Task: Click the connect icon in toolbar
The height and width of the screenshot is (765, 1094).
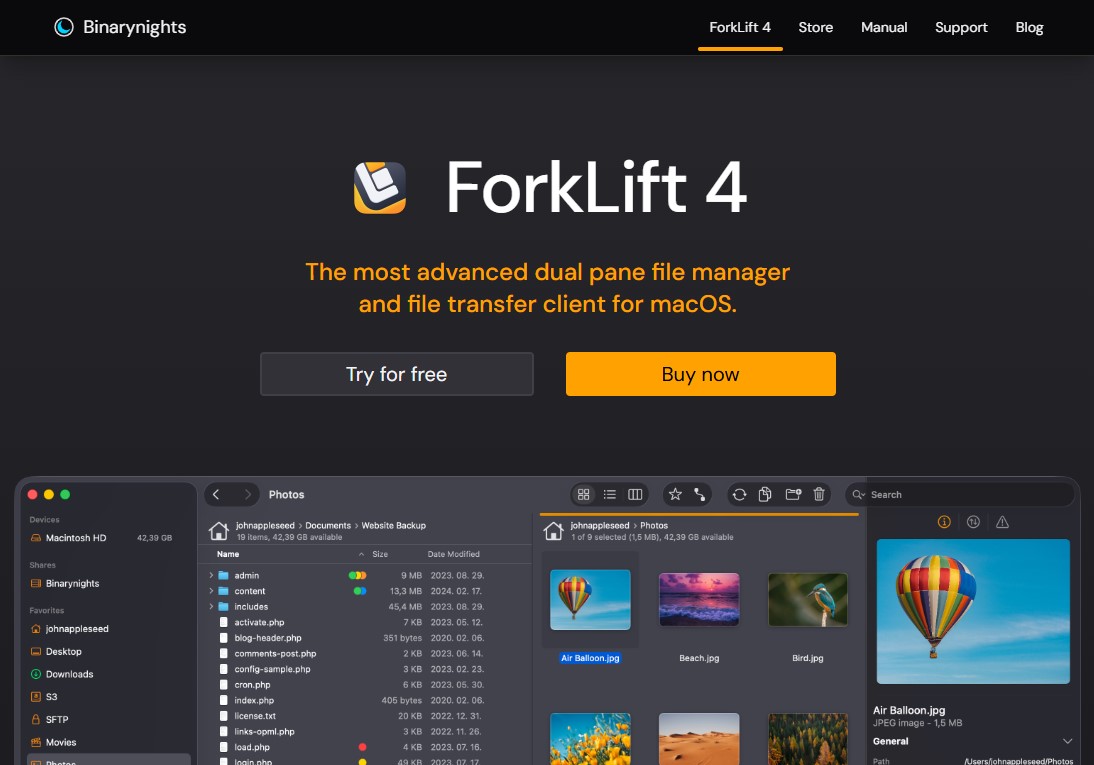Action: 700,494
